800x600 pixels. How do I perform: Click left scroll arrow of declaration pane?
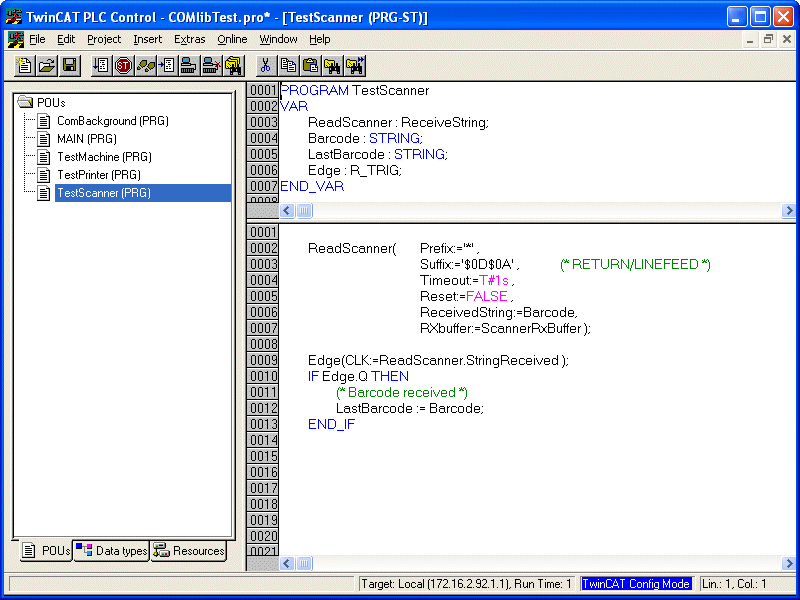(x=287, y=210)
